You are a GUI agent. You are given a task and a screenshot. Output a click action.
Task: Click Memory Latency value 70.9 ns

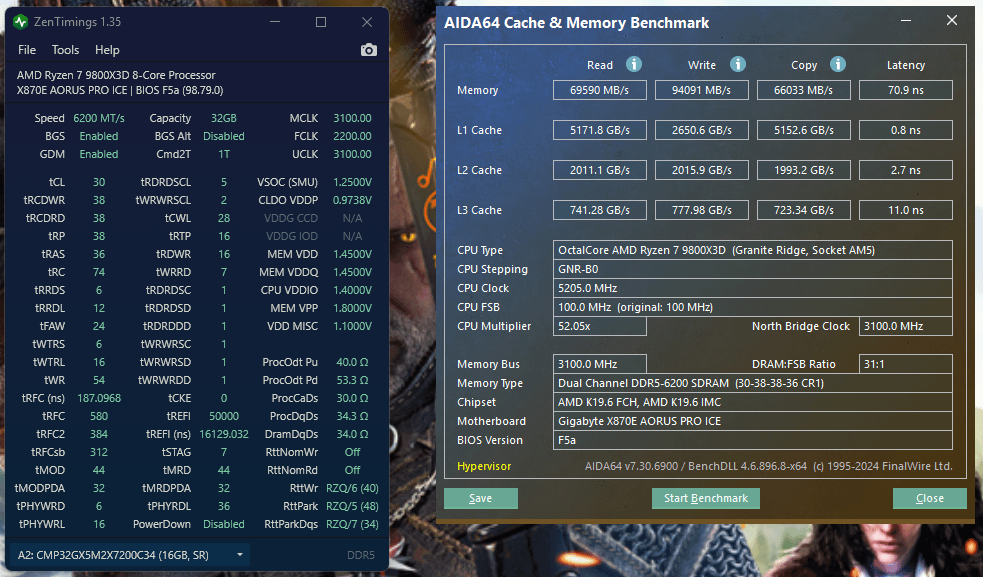[906, 90]
